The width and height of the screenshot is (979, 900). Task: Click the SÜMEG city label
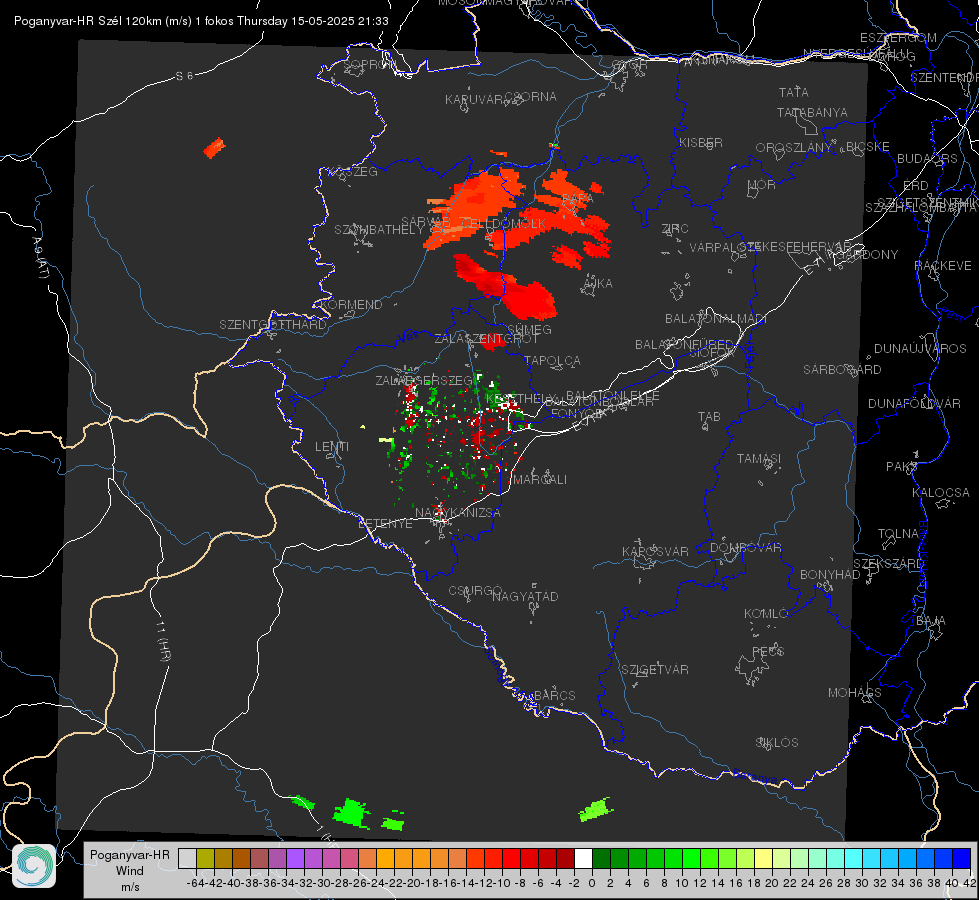pyautogui.click(x=529, y=329)
